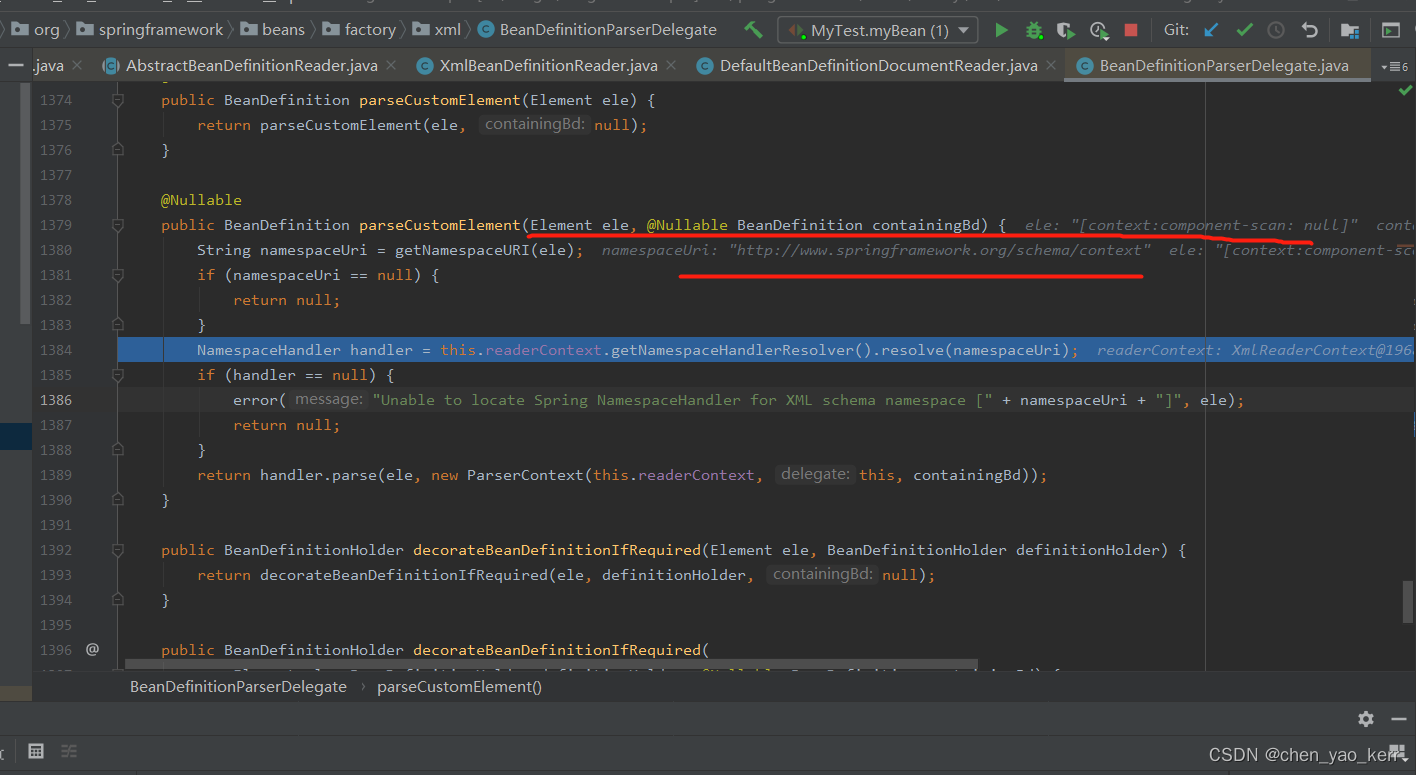Click the inspection green check indicator
1416x775 pixels.
coord(1404,91)
